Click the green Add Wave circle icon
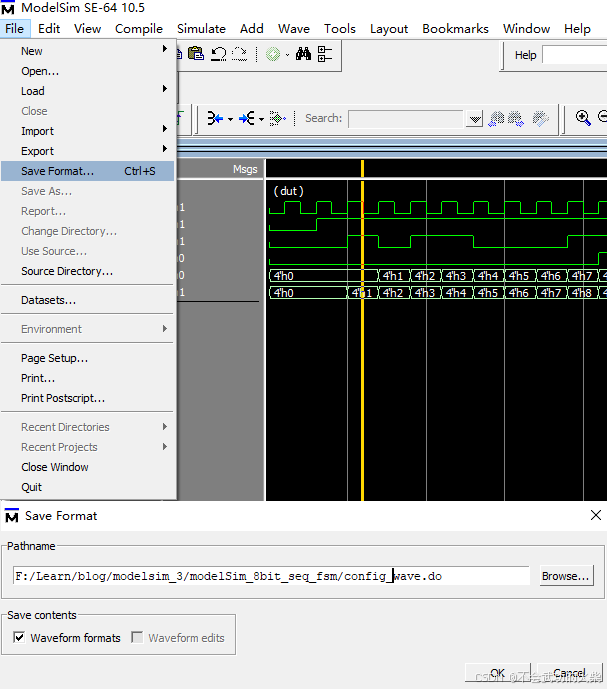This screenshot has width=607, height=689. click(273, 54)
